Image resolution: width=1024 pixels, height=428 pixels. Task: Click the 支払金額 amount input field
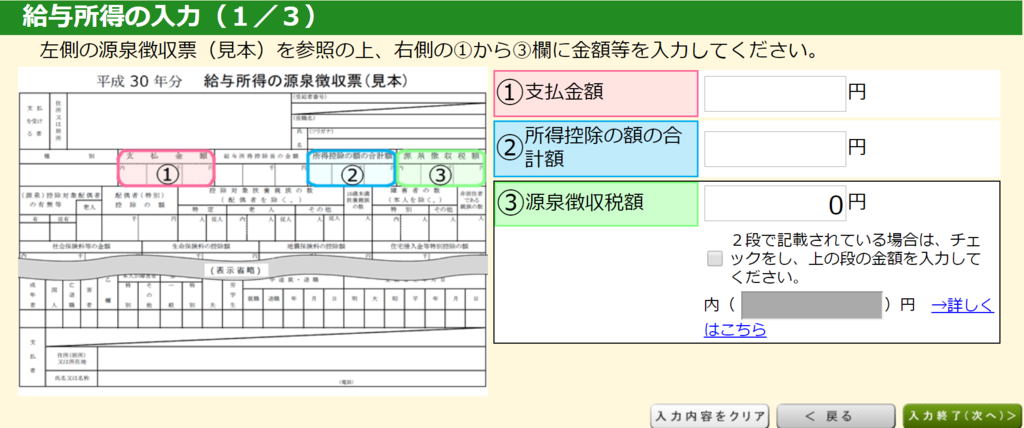point(775,93)
